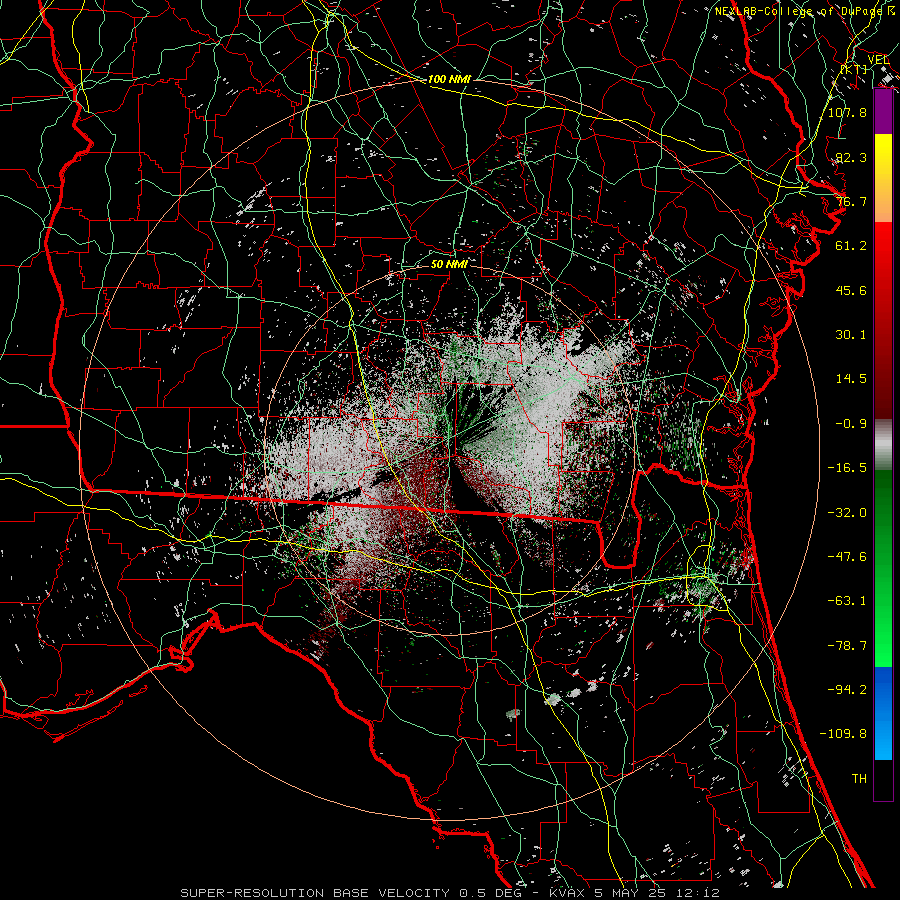Click the radar product caption at the bottom
The width and height of the screenshot is (900, 900).
(450, 893)
